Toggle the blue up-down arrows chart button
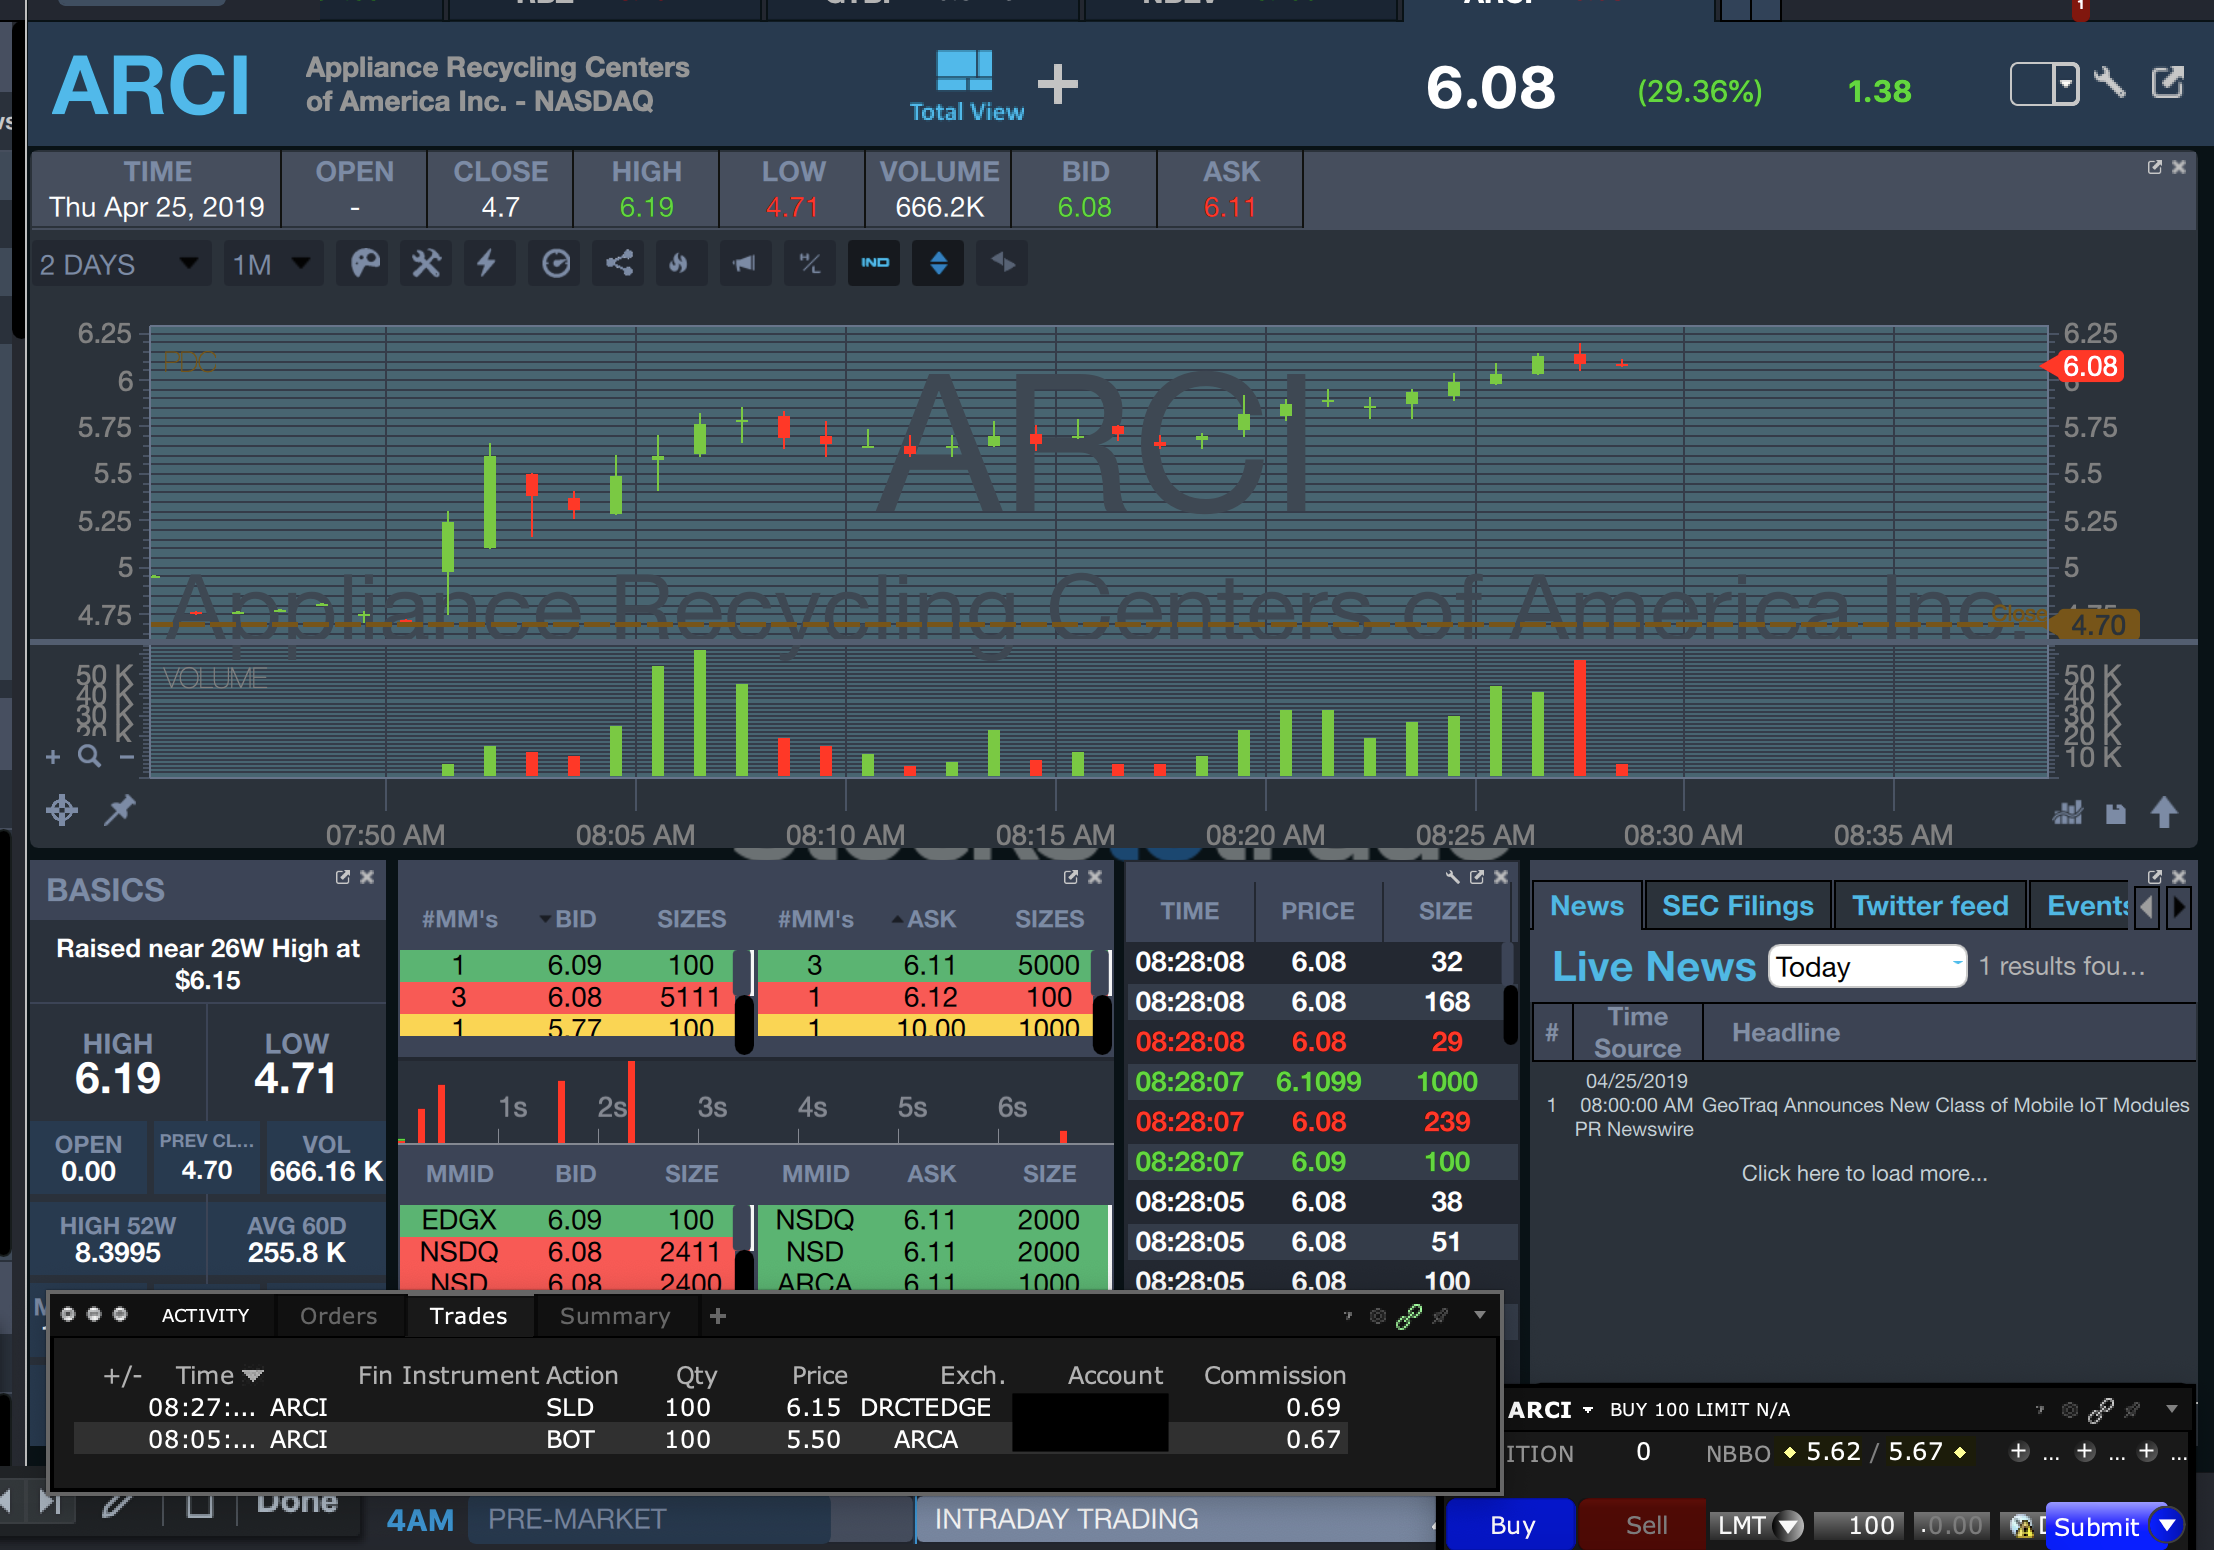The image size is (2214, 1550). click(938, 263)
